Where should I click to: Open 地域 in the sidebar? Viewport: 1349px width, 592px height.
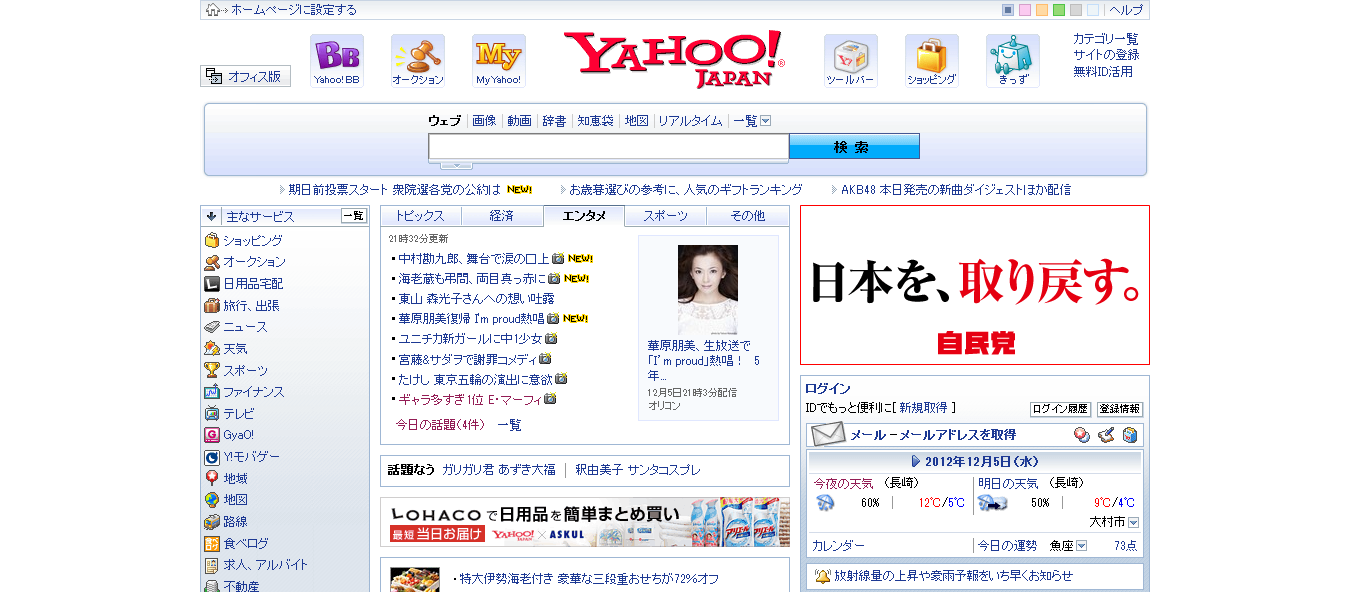click(235, 479)
